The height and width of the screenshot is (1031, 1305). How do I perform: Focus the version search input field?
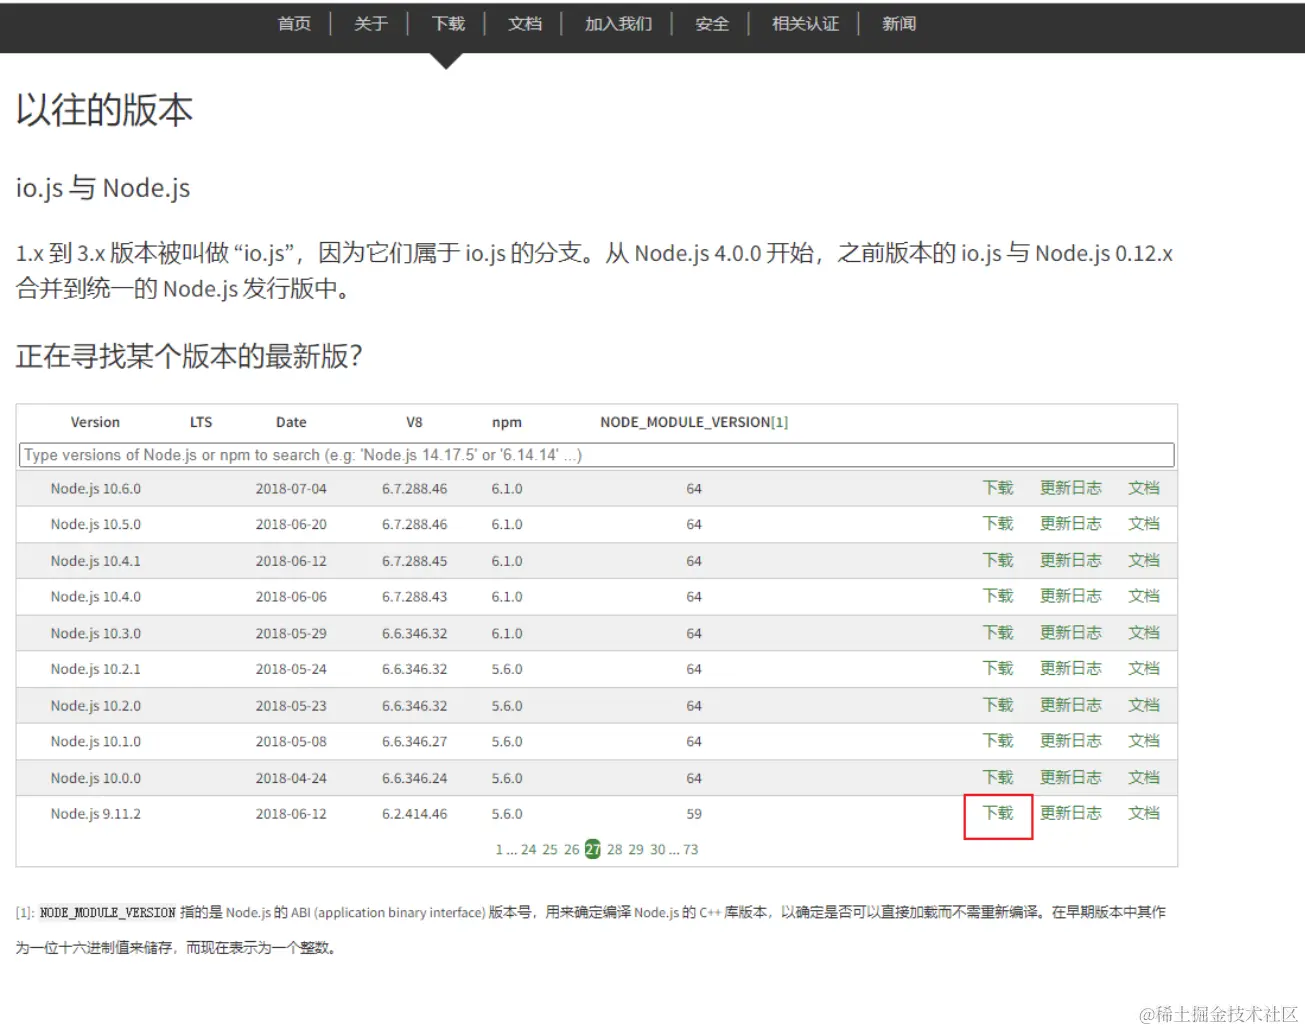tap(596, 455)
